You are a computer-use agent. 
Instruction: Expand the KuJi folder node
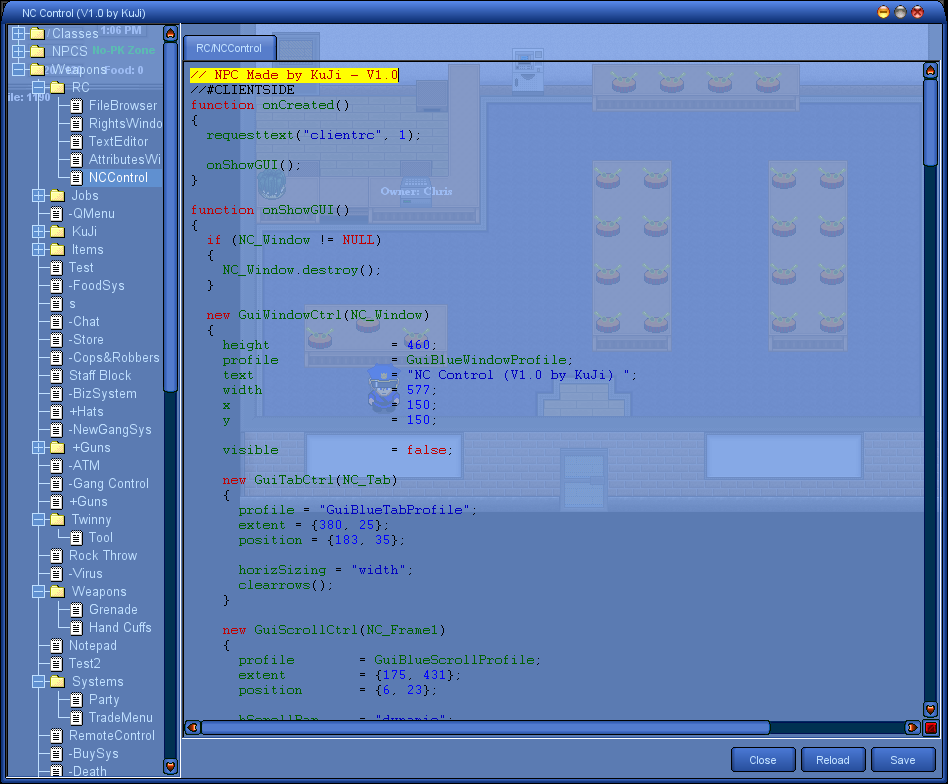point(39,232)
